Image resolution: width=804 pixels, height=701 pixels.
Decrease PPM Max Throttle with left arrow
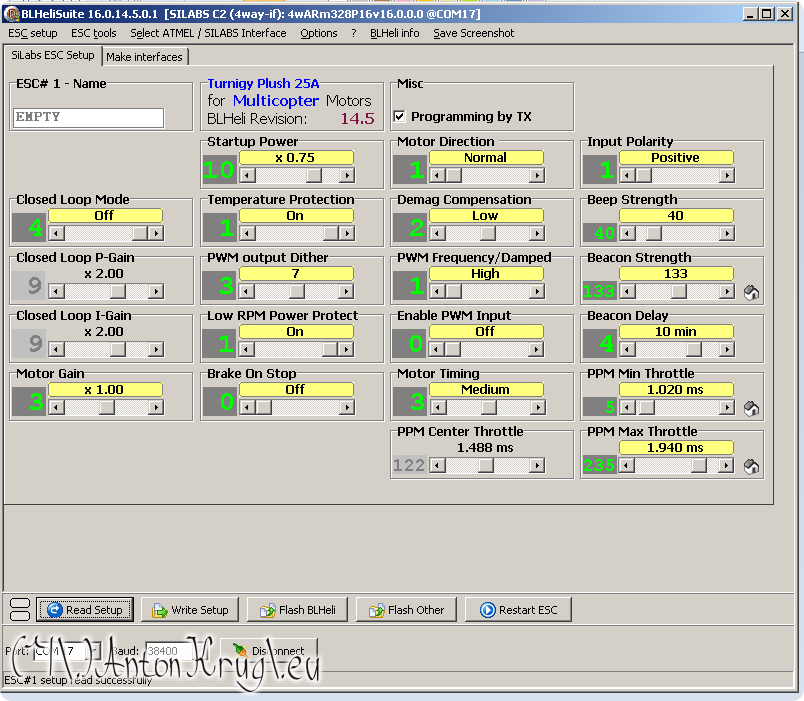[626, 465]
